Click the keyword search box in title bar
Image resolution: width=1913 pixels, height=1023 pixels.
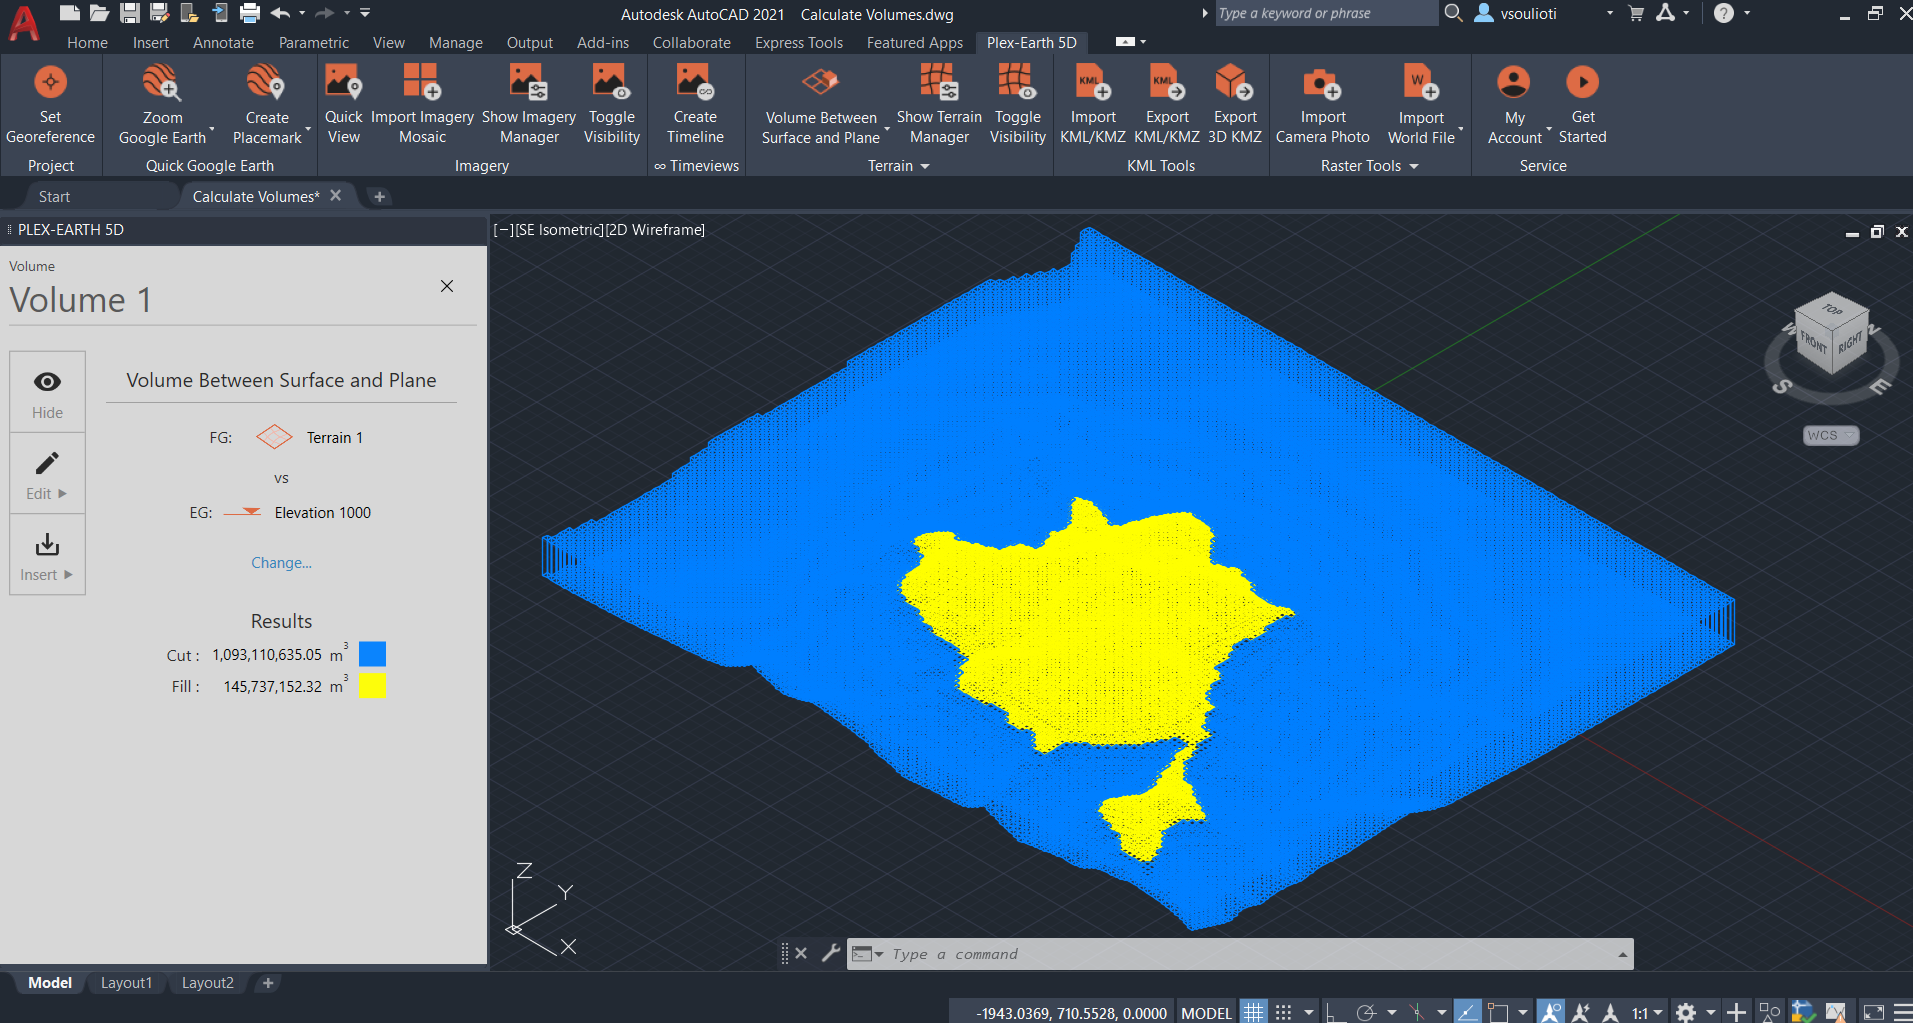1325,13
